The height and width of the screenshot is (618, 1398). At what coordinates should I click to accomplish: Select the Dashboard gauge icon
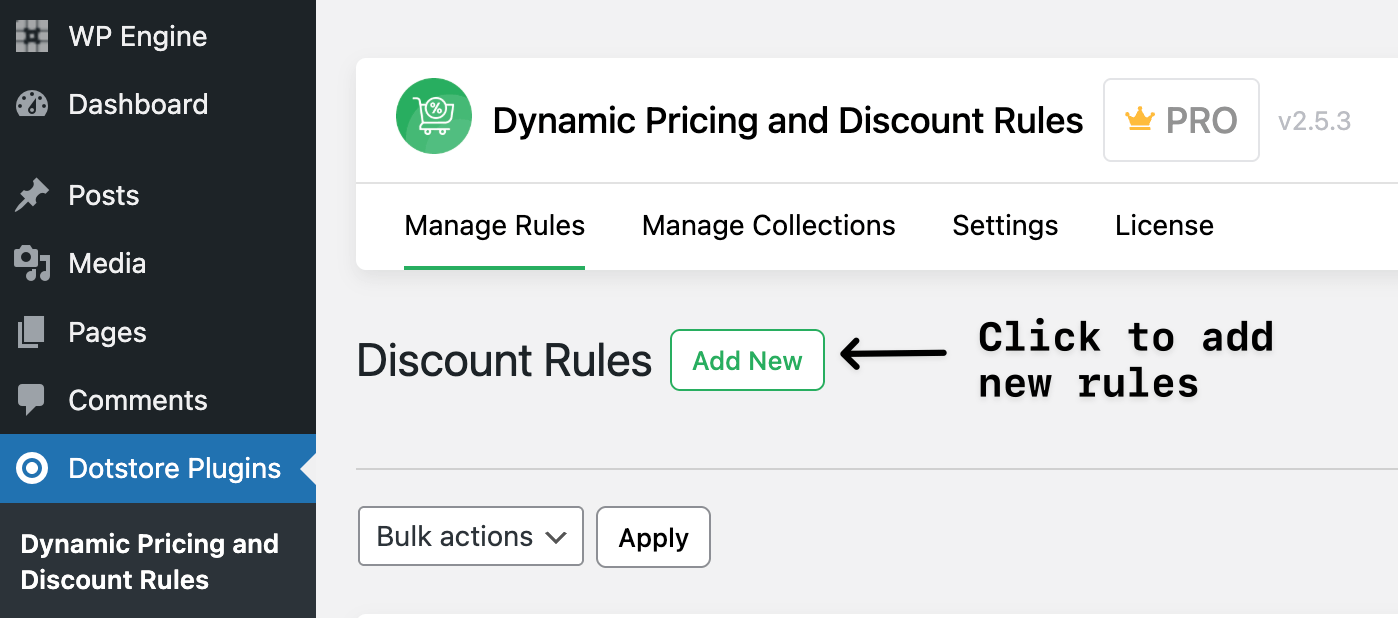pos(31,104)
